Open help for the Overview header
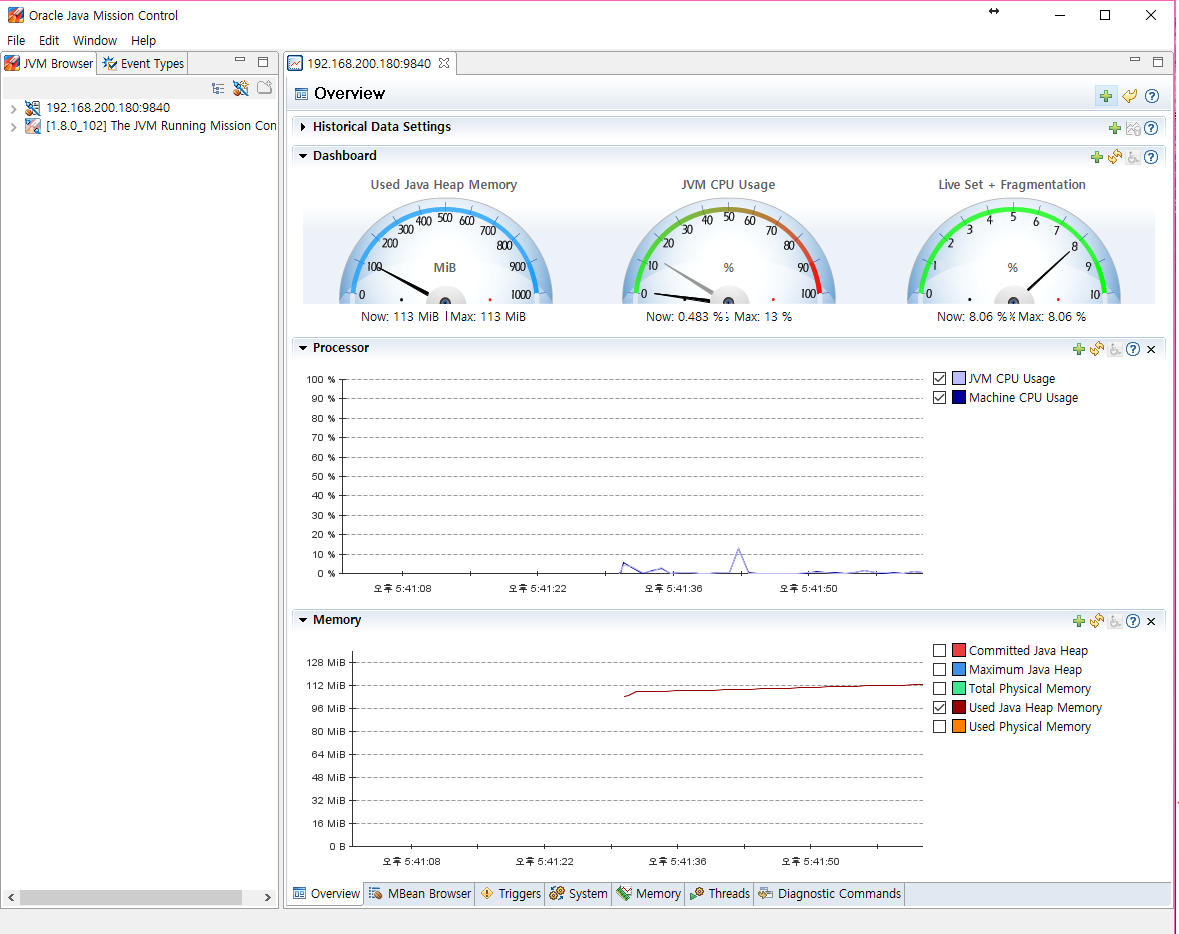1179x934 pixels. pos(1152,96)
